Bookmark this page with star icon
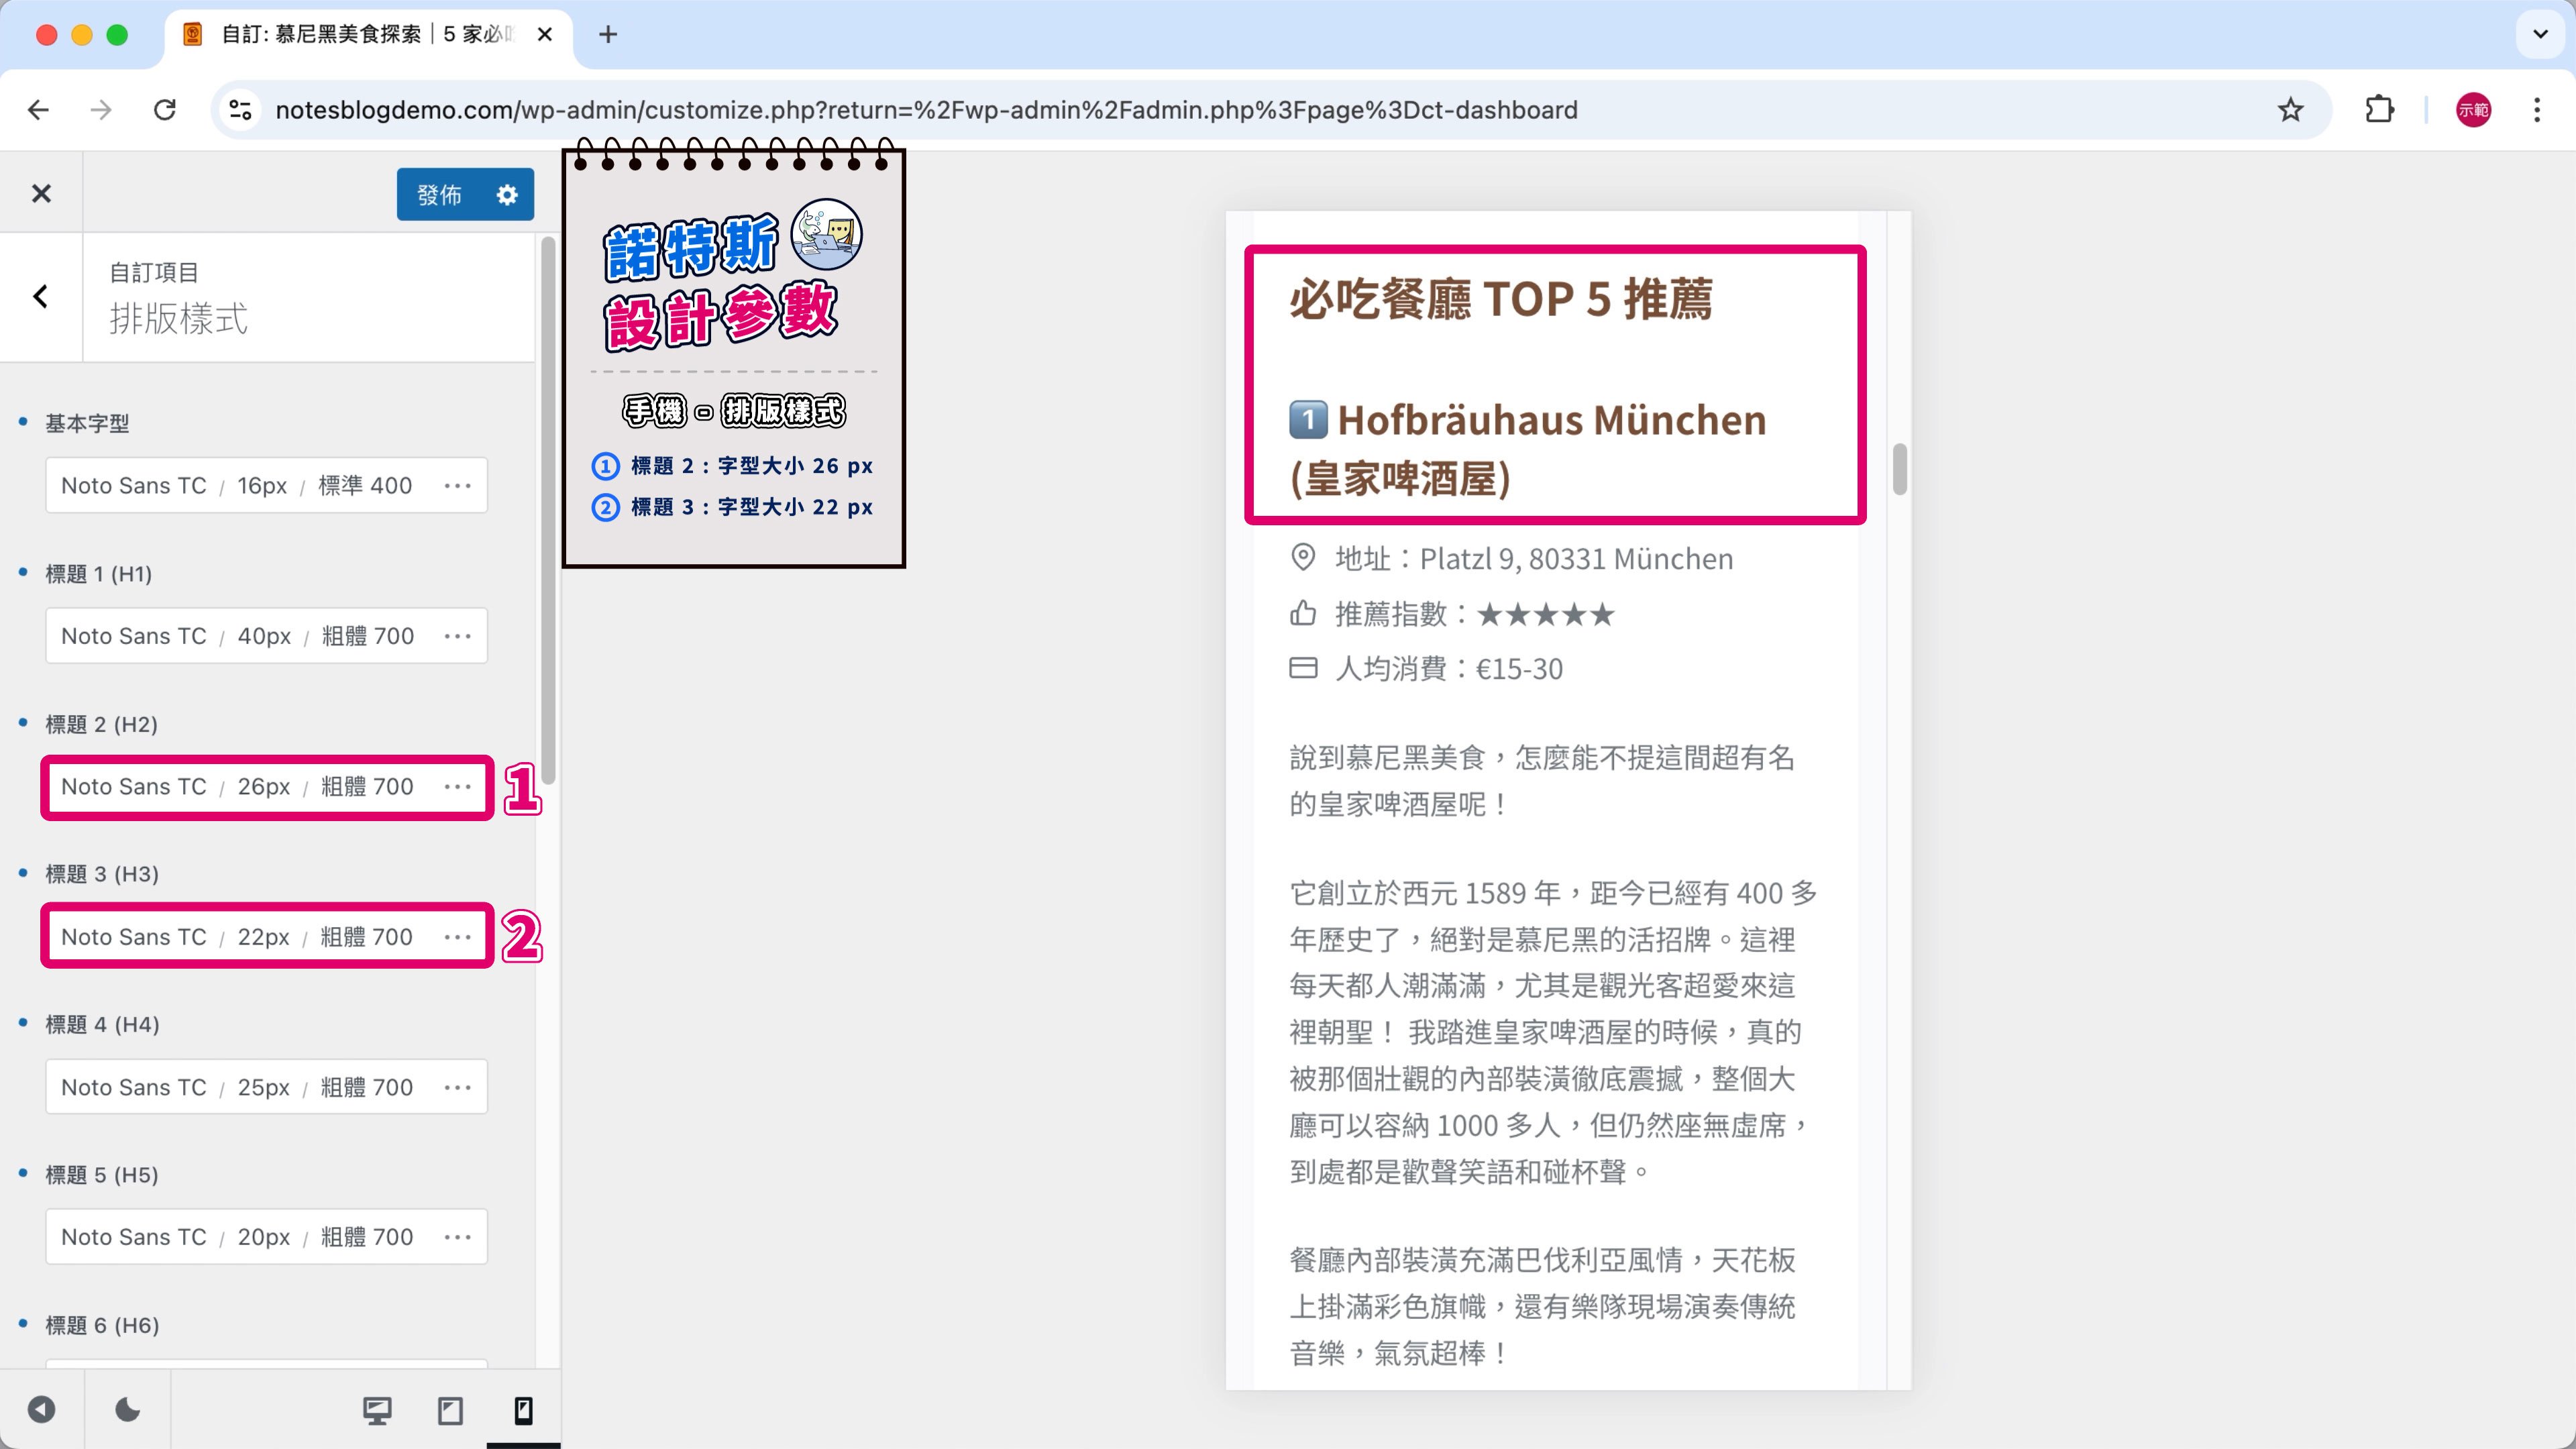 pyautogui.click(x=2290, y=110)
